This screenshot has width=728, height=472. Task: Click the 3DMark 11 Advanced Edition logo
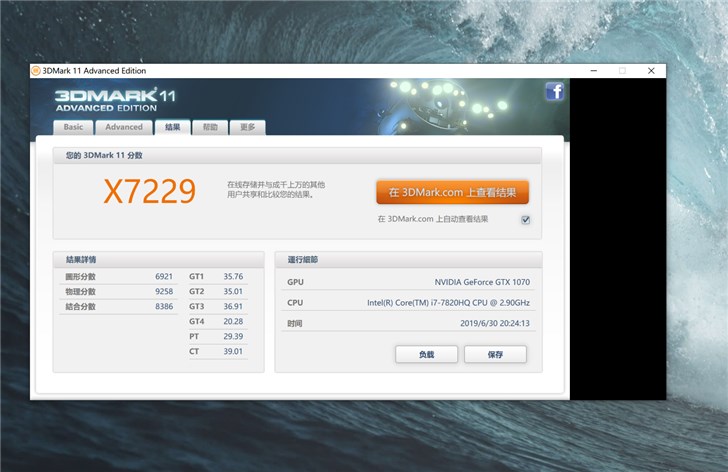tap(115, 100)
